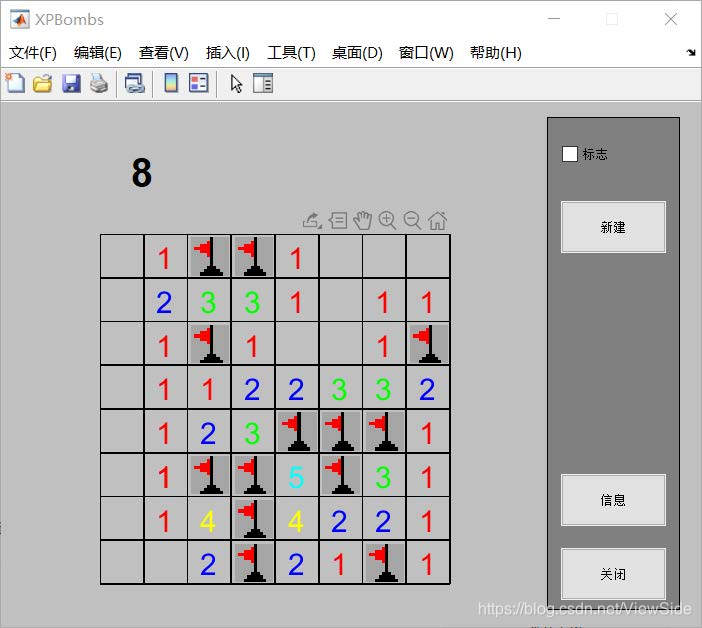
Task: Click the axes export icon
Action: click(312, 220)
